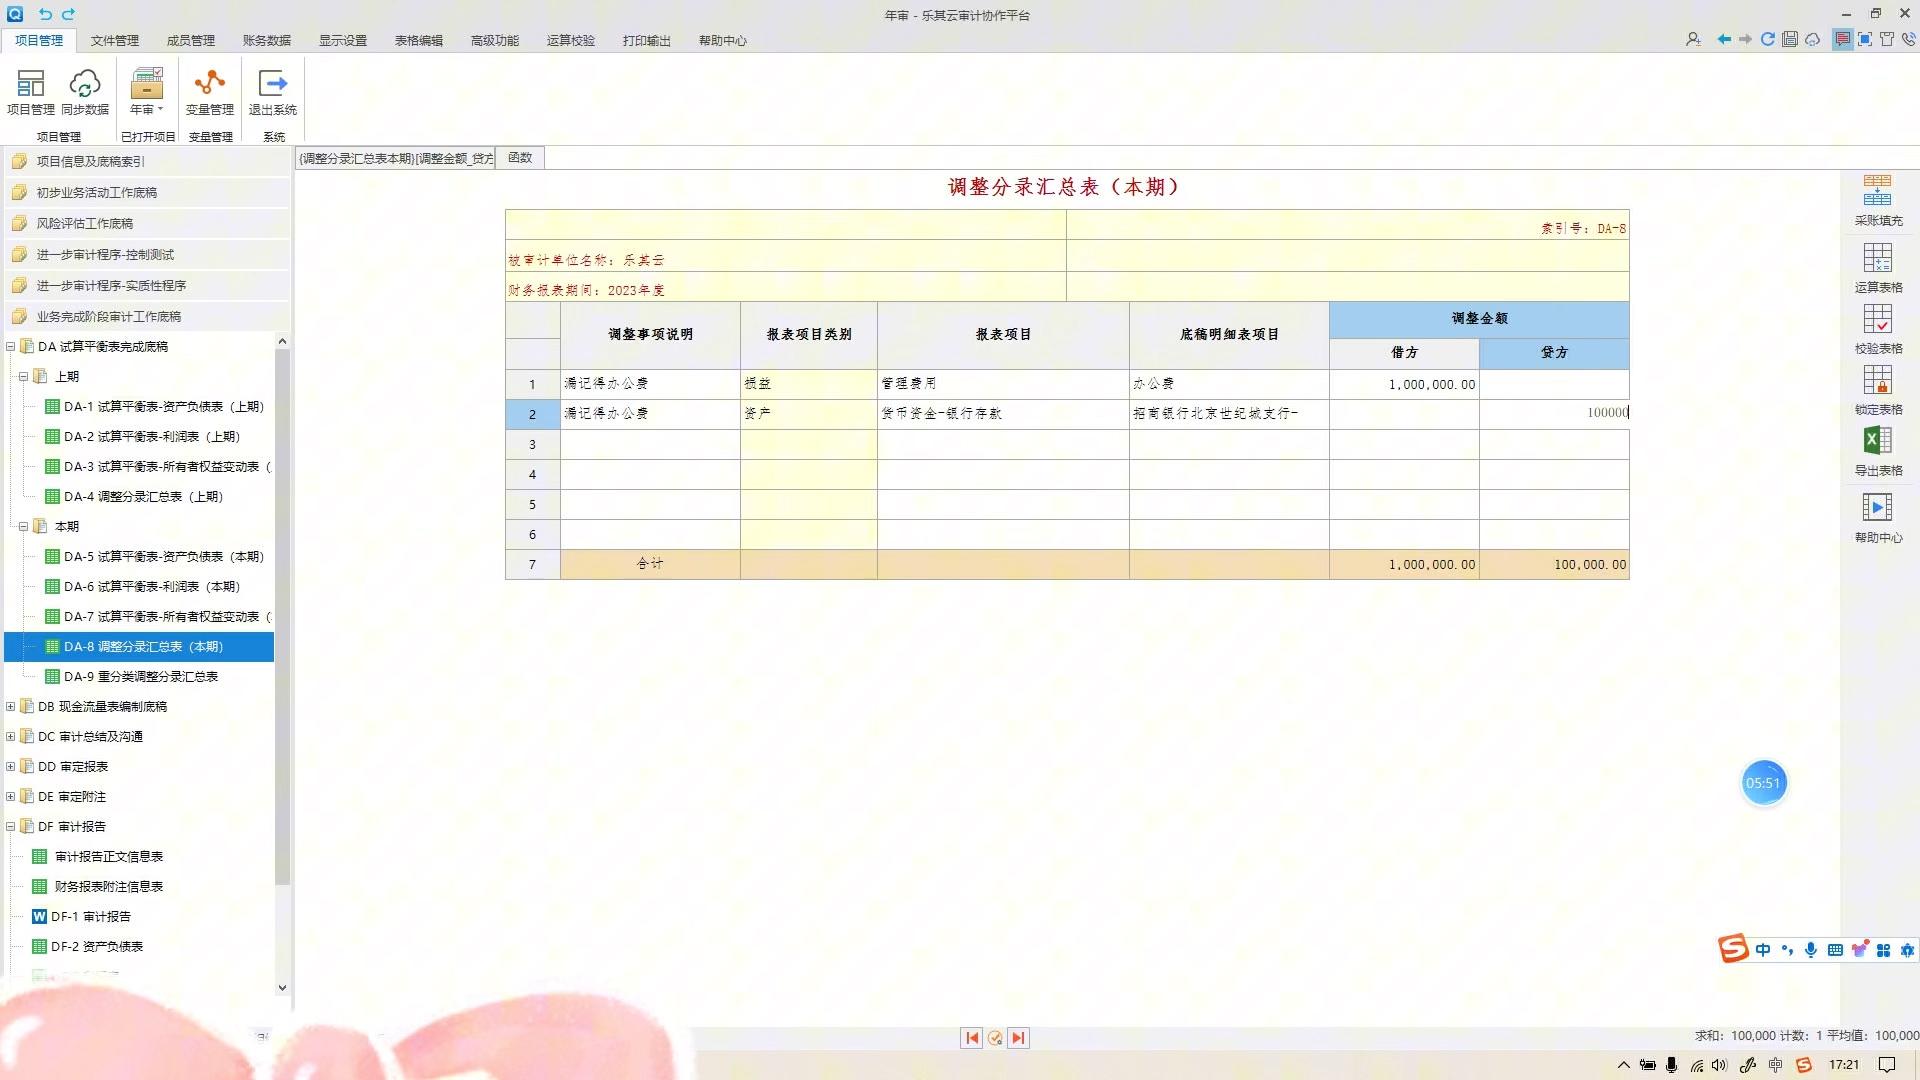Viewport: 1920px width, 1080px height.
Task: Click the 同步数据 sync icon
Action: [85, 84]
